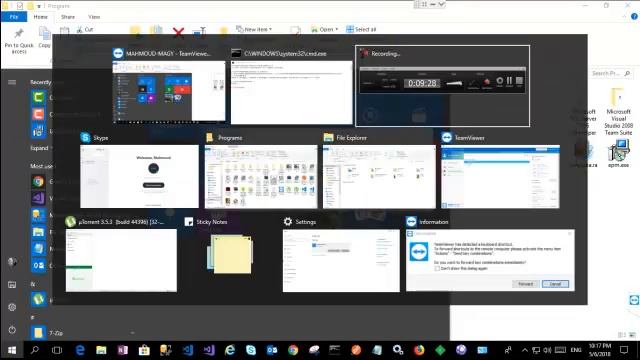Open Chrome from Start menu Most used
Viewport: 640px width, 360px height.
38,181
